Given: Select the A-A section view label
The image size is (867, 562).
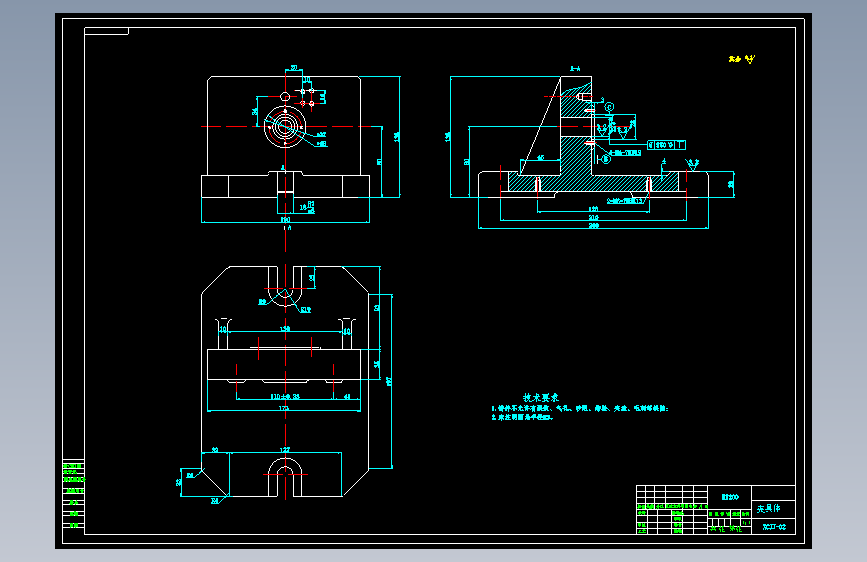Looking at the screenshot, I should point(575,69).
